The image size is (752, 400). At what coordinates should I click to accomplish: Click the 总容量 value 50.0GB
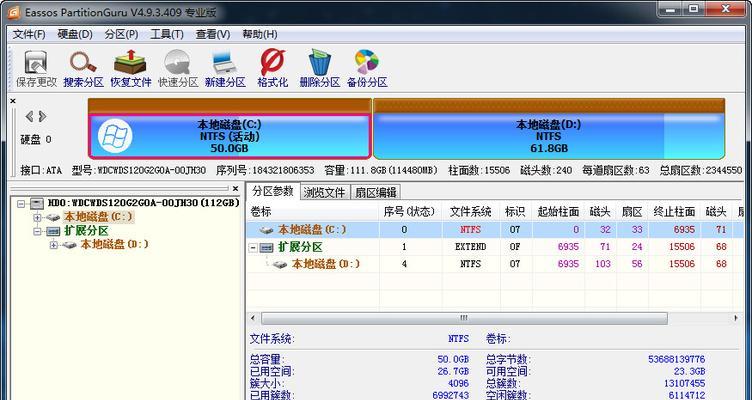click(453, 359)
